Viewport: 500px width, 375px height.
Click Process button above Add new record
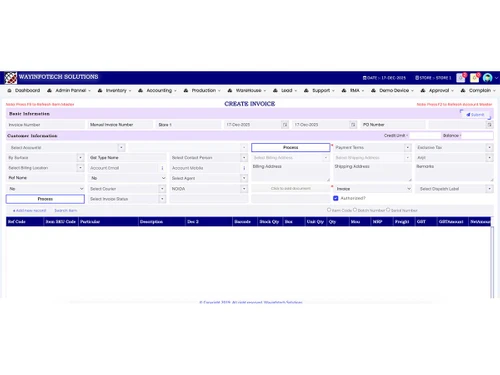click(45, 199)
